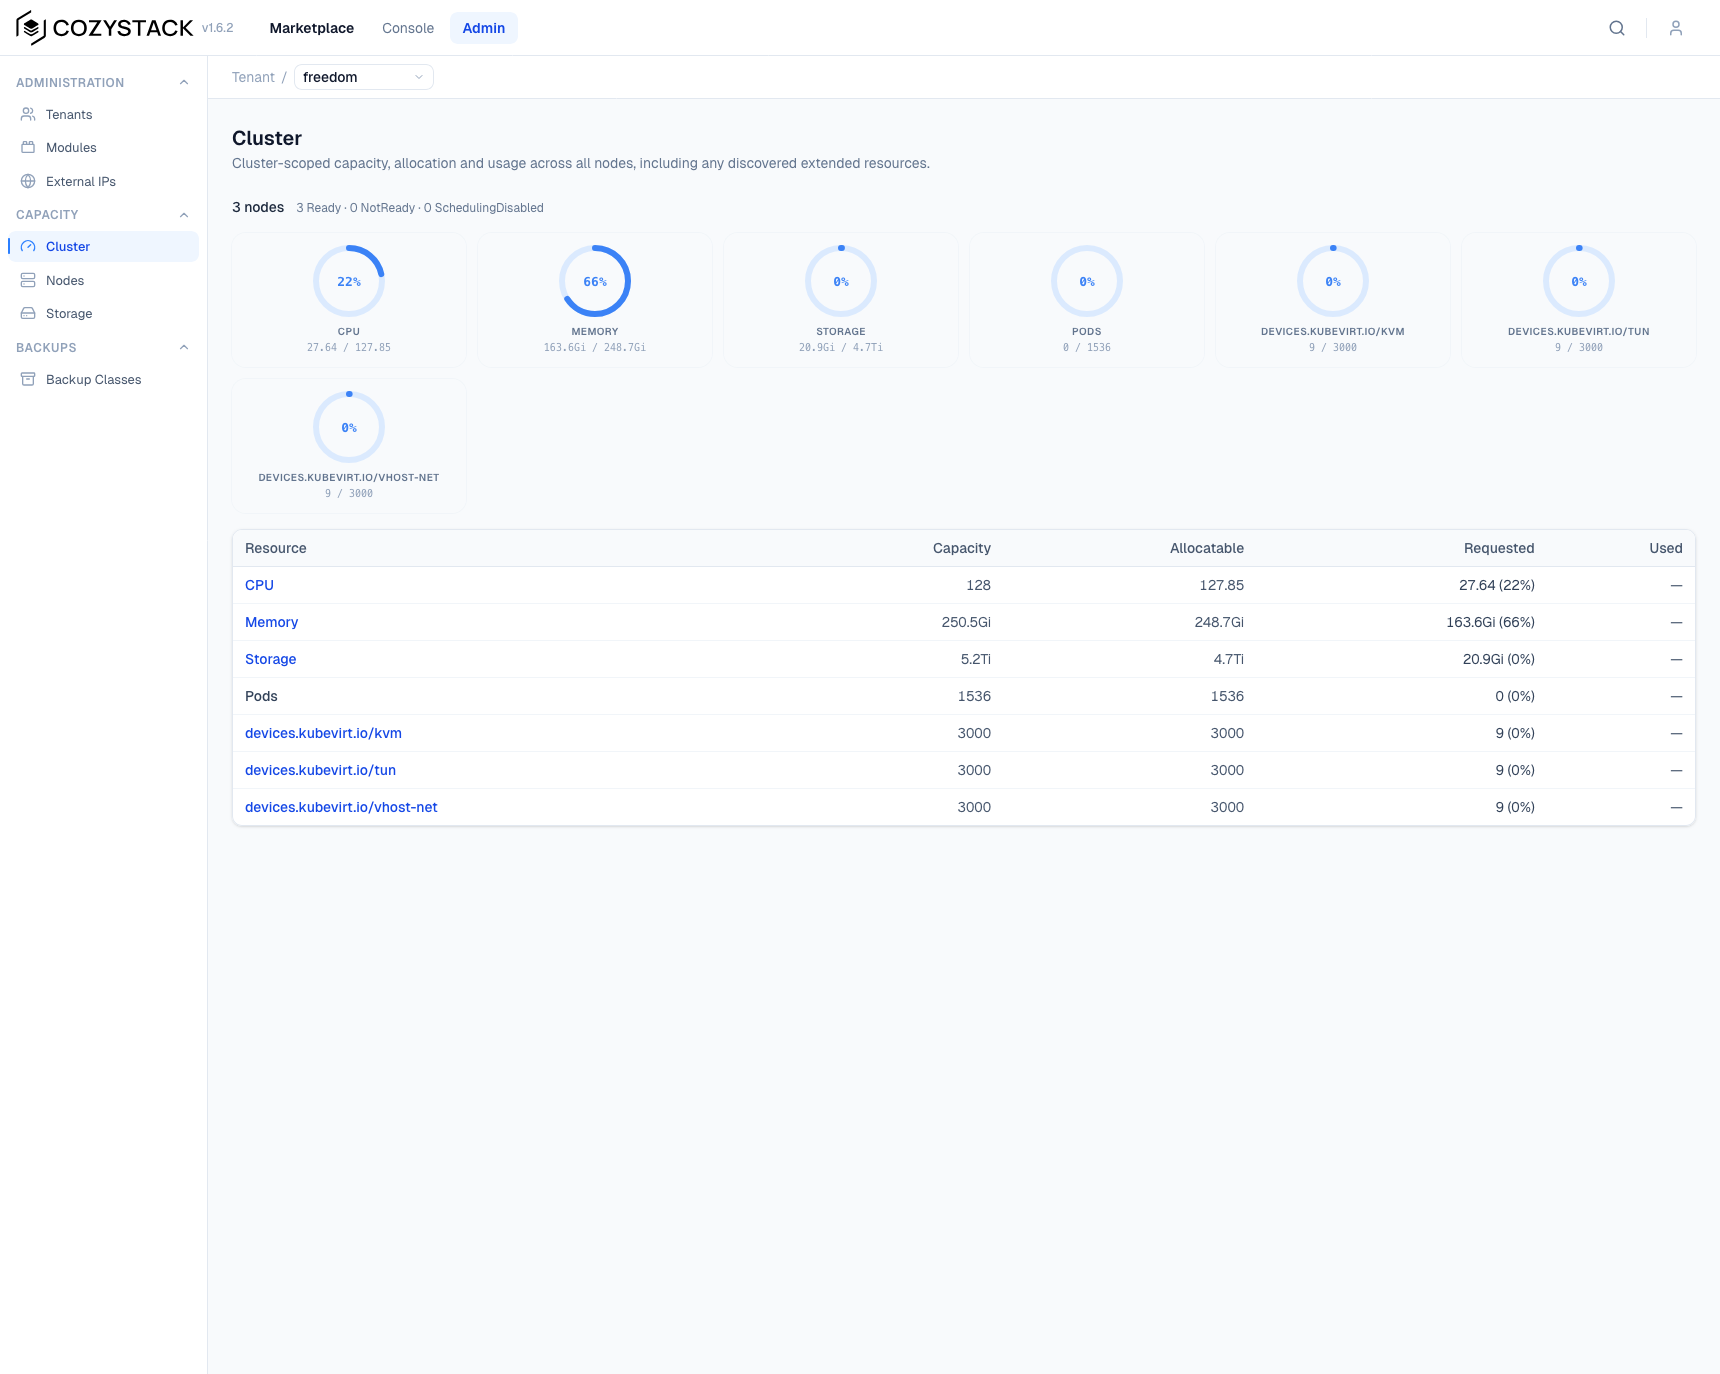Click the node readiness status text

click(420, 208)
